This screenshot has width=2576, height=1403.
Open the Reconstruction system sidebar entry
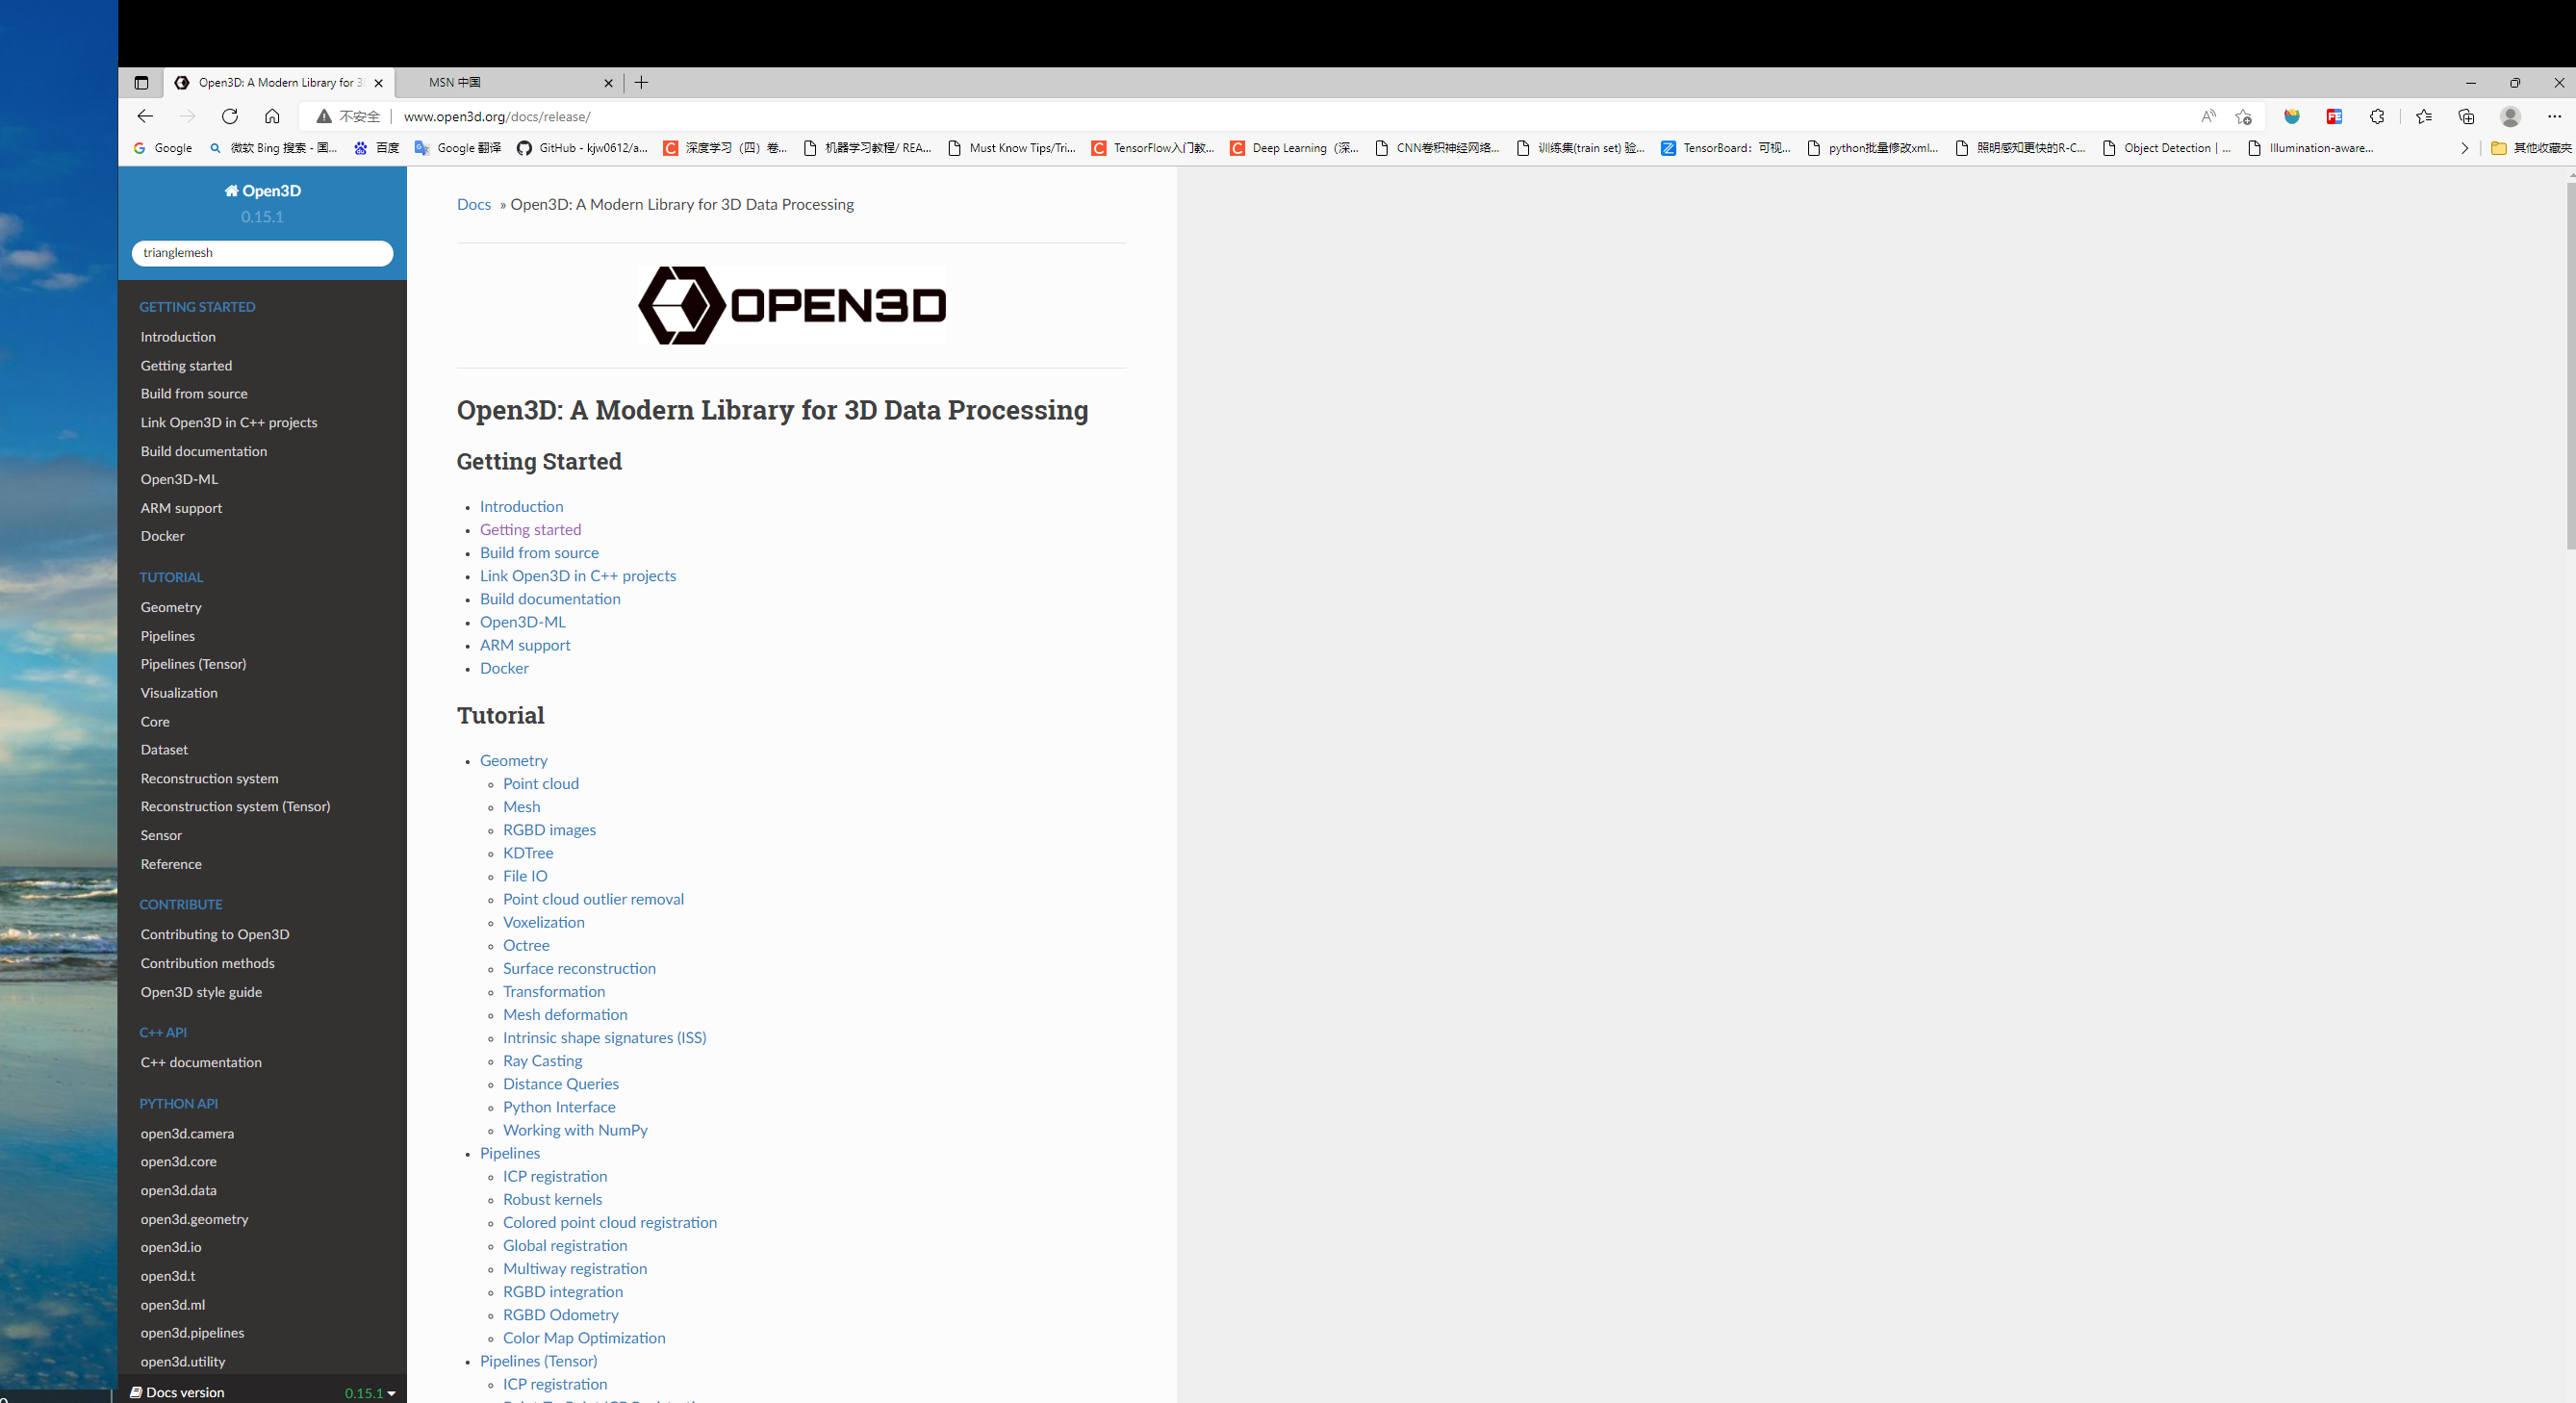209,778
